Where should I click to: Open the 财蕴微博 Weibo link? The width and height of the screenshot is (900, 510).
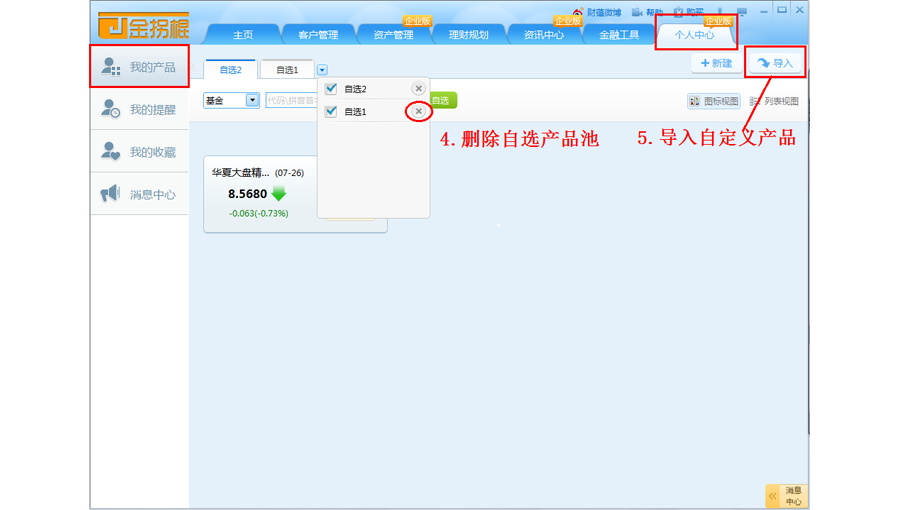[597, 13]
